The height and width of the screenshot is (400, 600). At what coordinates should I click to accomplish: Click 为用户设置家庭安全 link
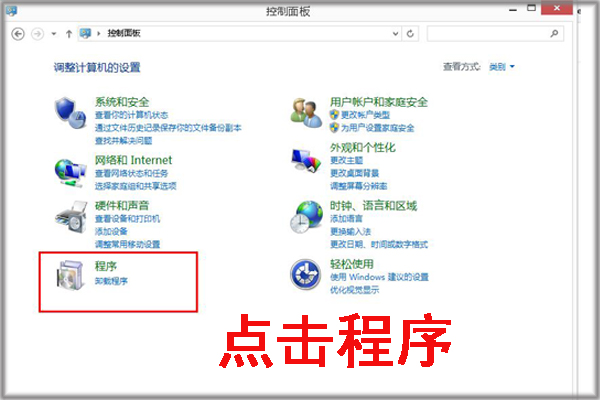(x=377, y=128)
